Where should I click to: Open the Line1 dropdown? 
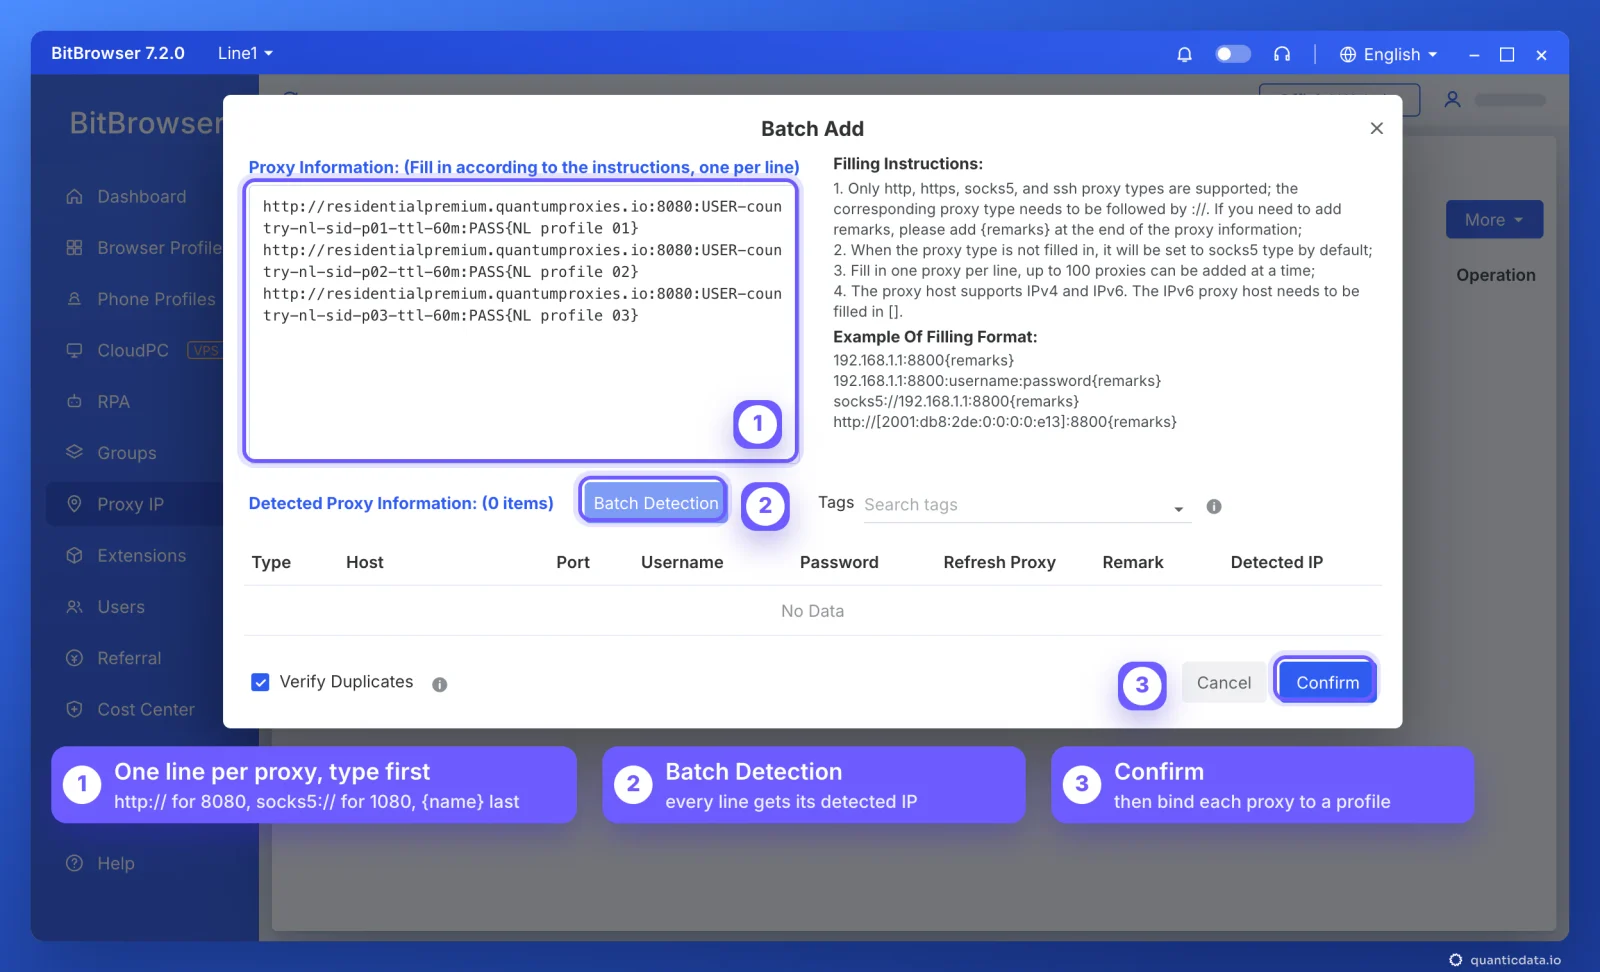pos(245,53)
